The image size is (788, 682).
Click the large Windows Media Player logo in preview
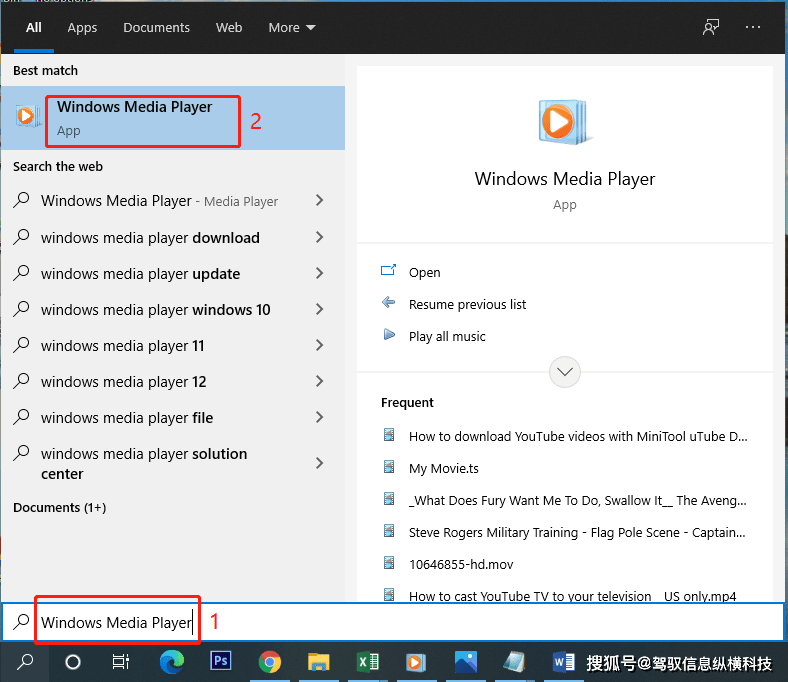coord(564,122)
